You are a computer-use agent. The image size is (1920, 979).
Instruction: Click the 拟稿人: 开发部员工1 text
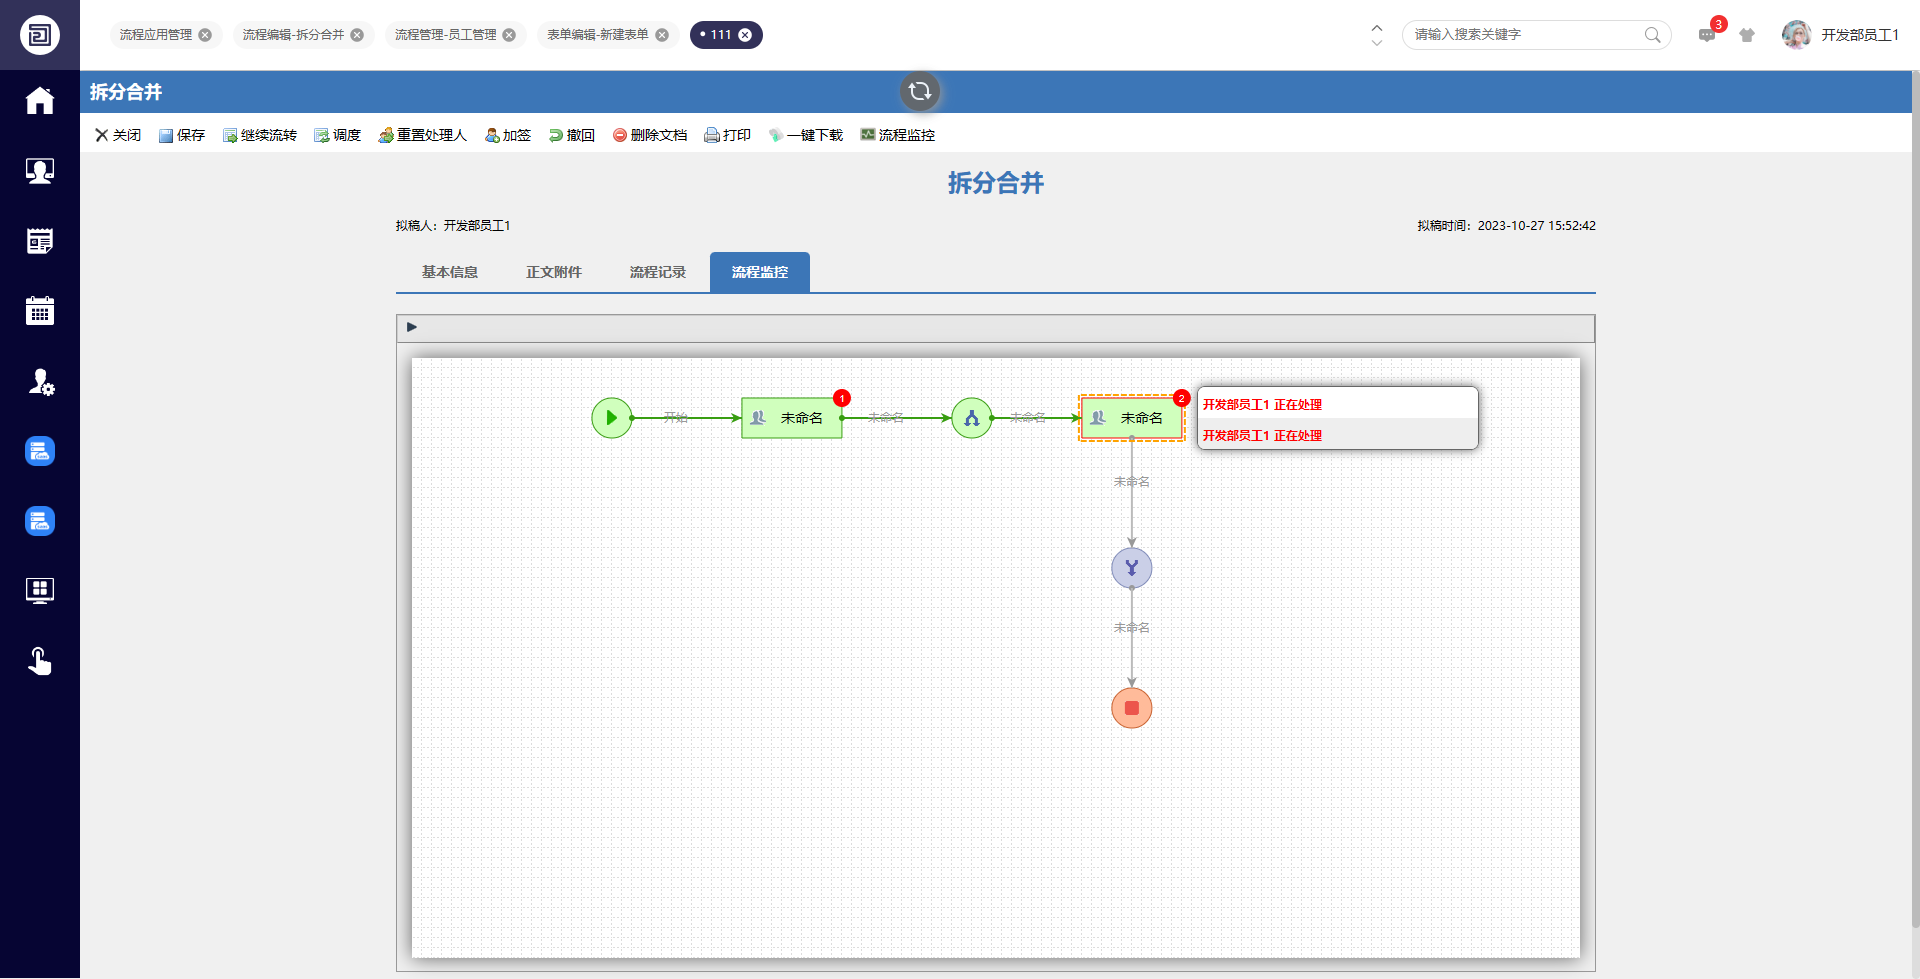click(x=453, y=226)
